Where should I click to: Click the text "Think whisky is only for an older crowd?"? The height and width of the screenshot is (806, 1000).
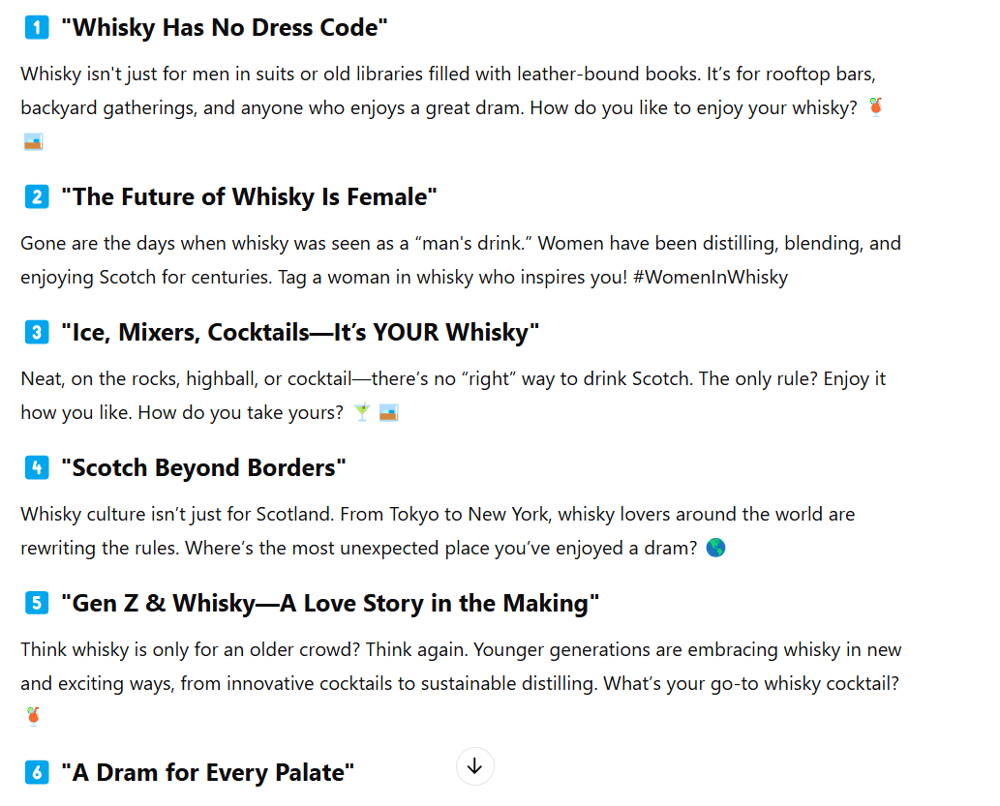coord(191,649)
